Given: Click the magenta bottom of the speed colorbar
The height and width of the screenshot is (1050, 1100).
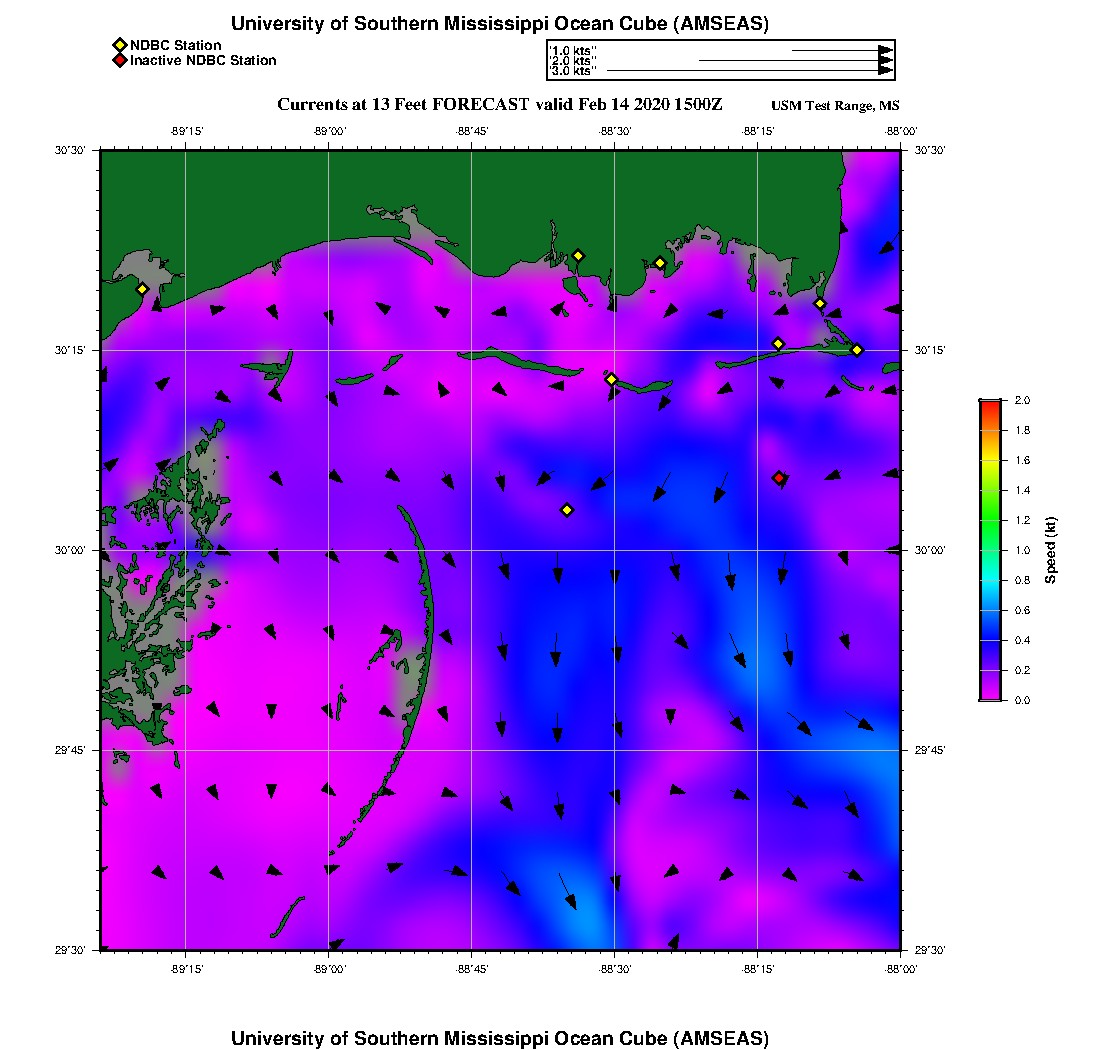Looking at the screenshot, I should click(989, 695).
